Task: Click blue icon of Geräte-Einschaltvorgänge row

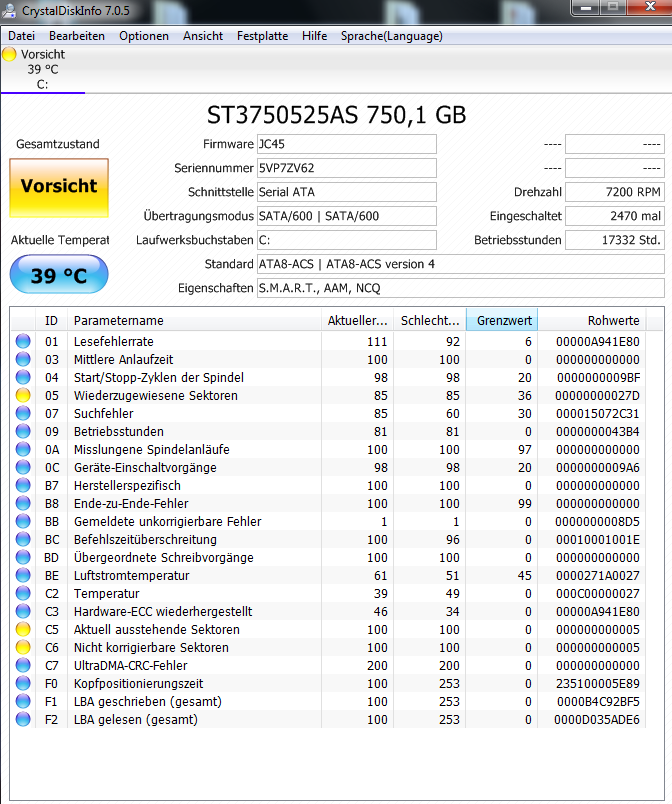Action: click(x=23, y=467)
